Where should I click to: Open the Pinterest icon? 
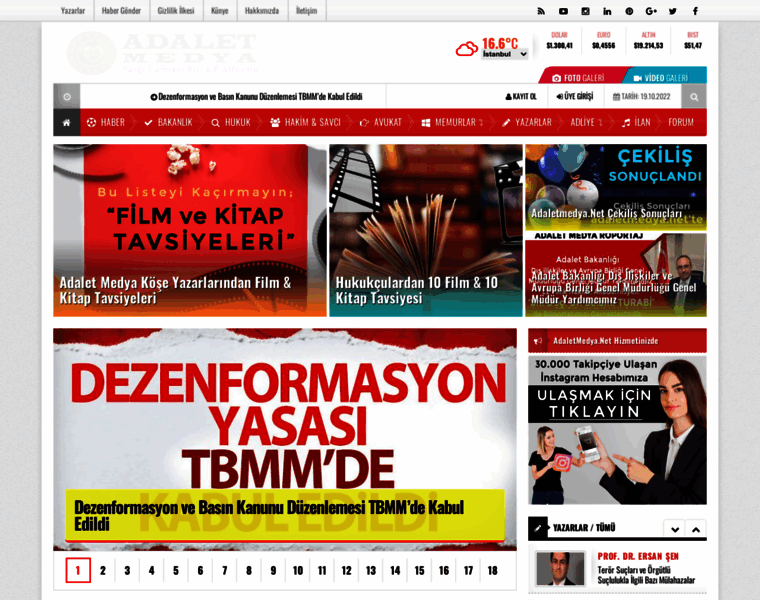tap(629, 11)
